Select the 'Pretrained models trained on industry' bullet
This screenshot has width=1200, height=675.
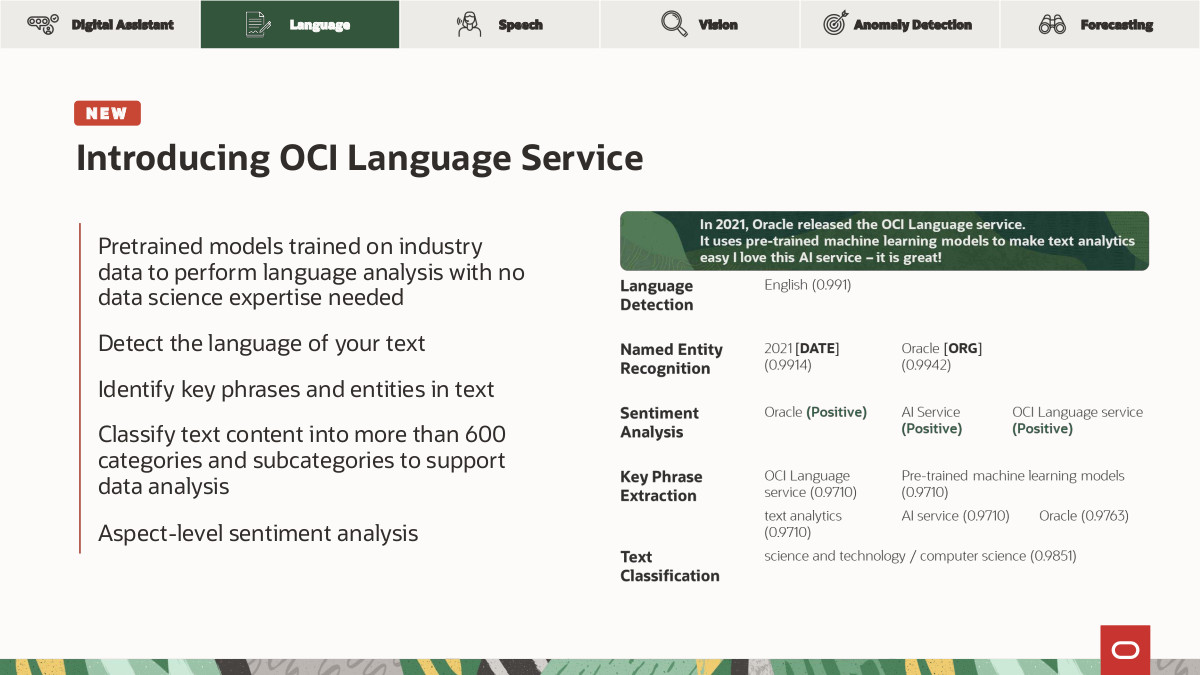(x=311, y=272)
